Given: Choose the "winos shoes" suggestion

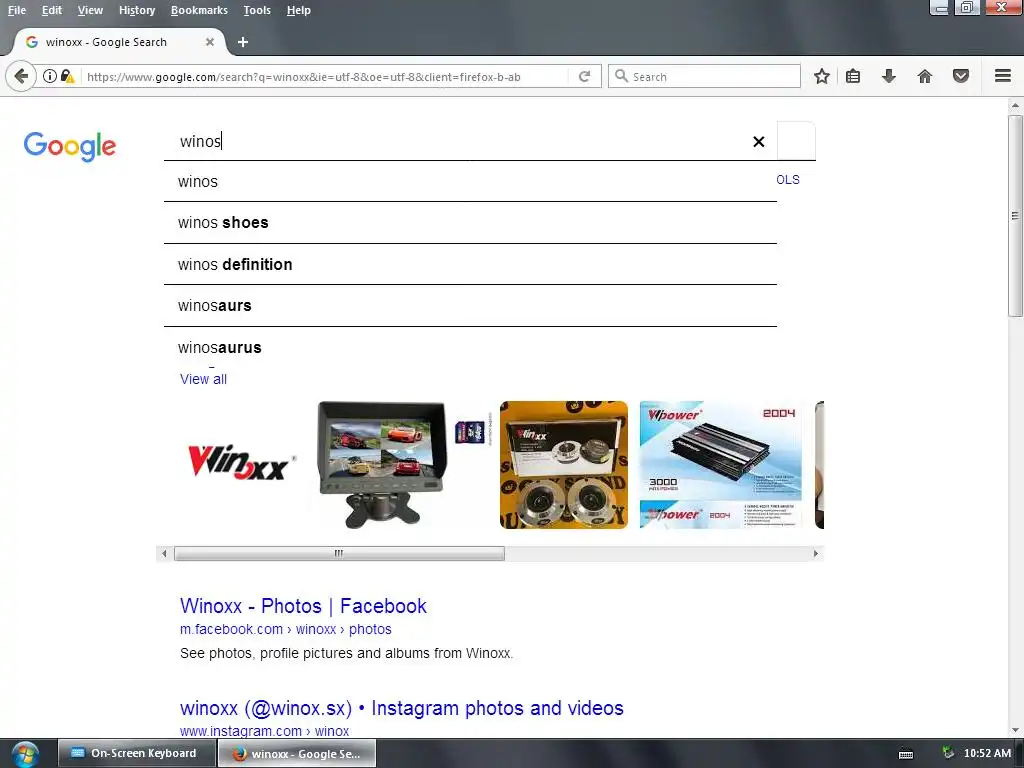Looking at the screenshot, I should click(470, 223).
